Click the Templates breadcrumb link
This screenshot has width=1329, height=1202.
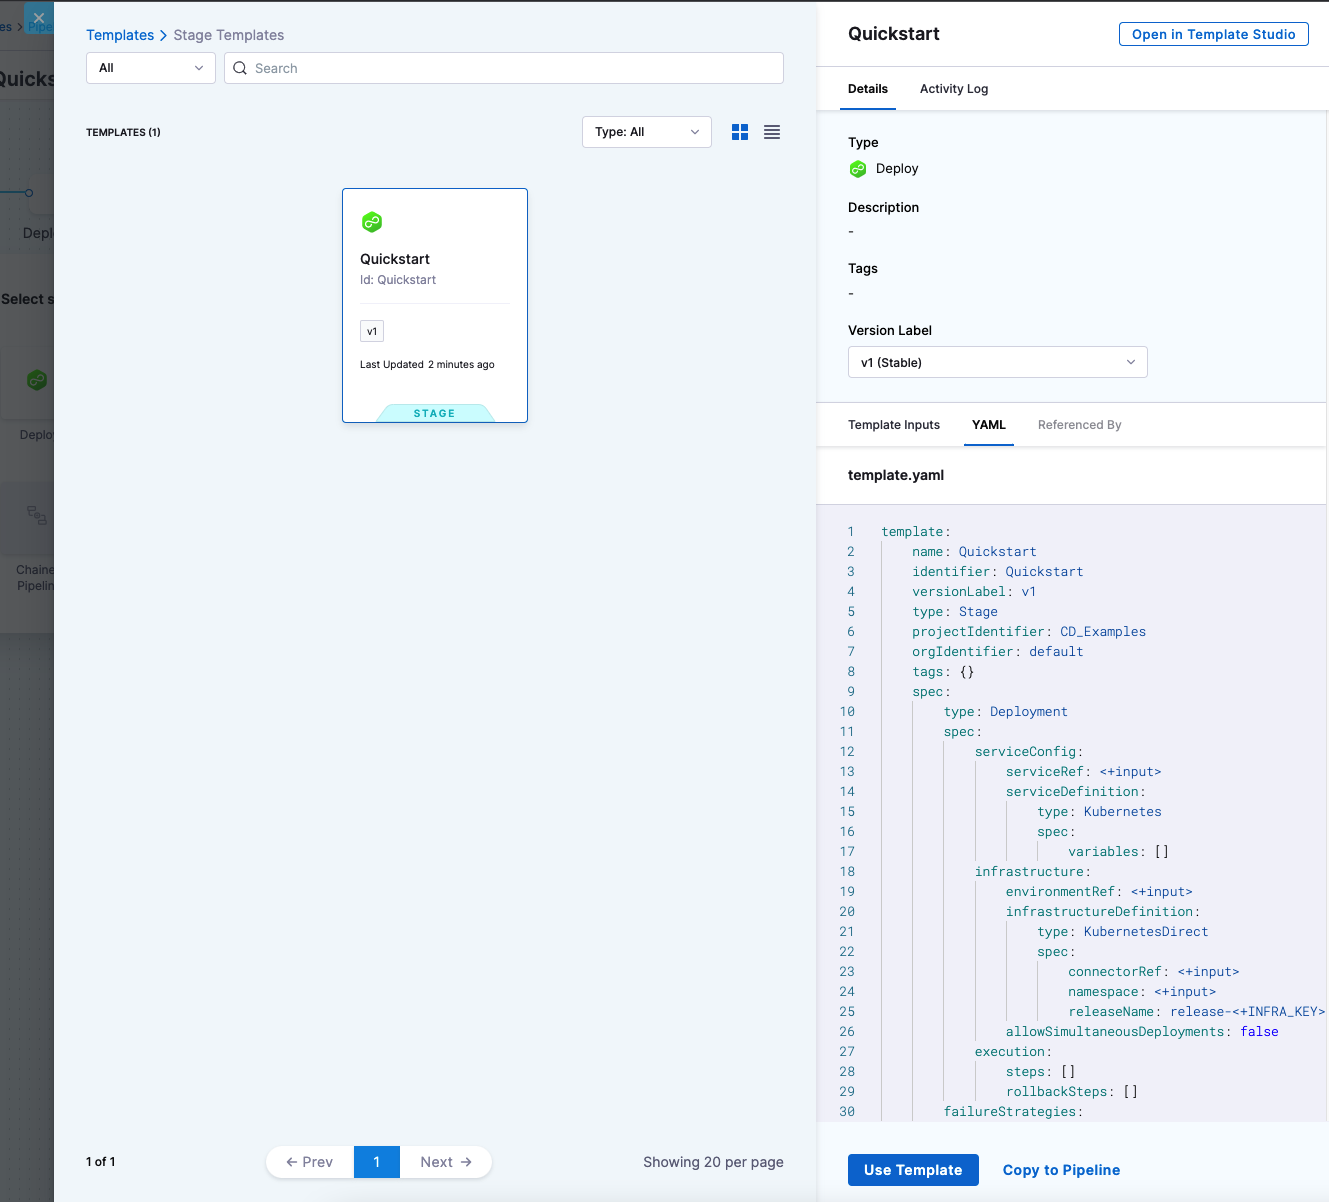120,35
